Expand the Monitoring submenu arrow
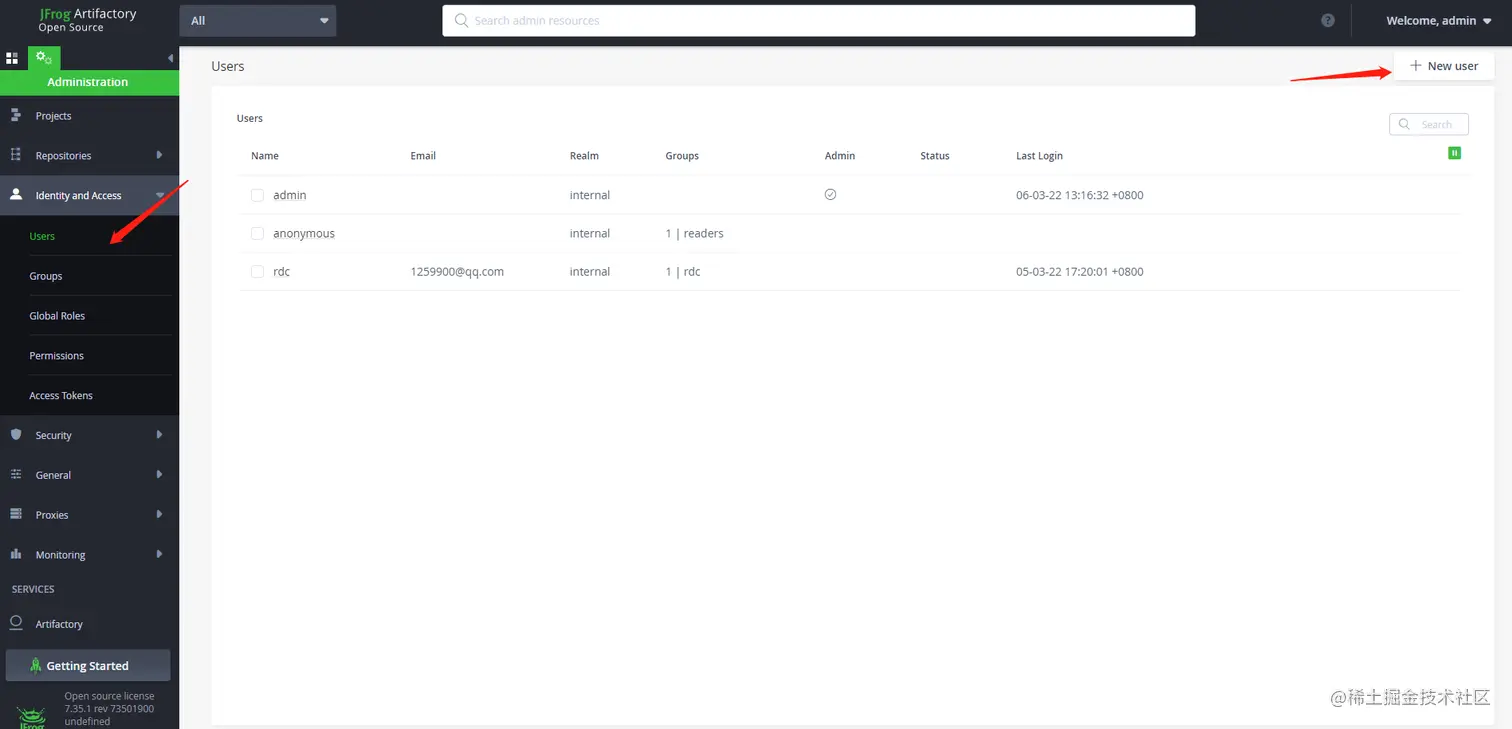The image size is (1512, 729). pos(159,554)
